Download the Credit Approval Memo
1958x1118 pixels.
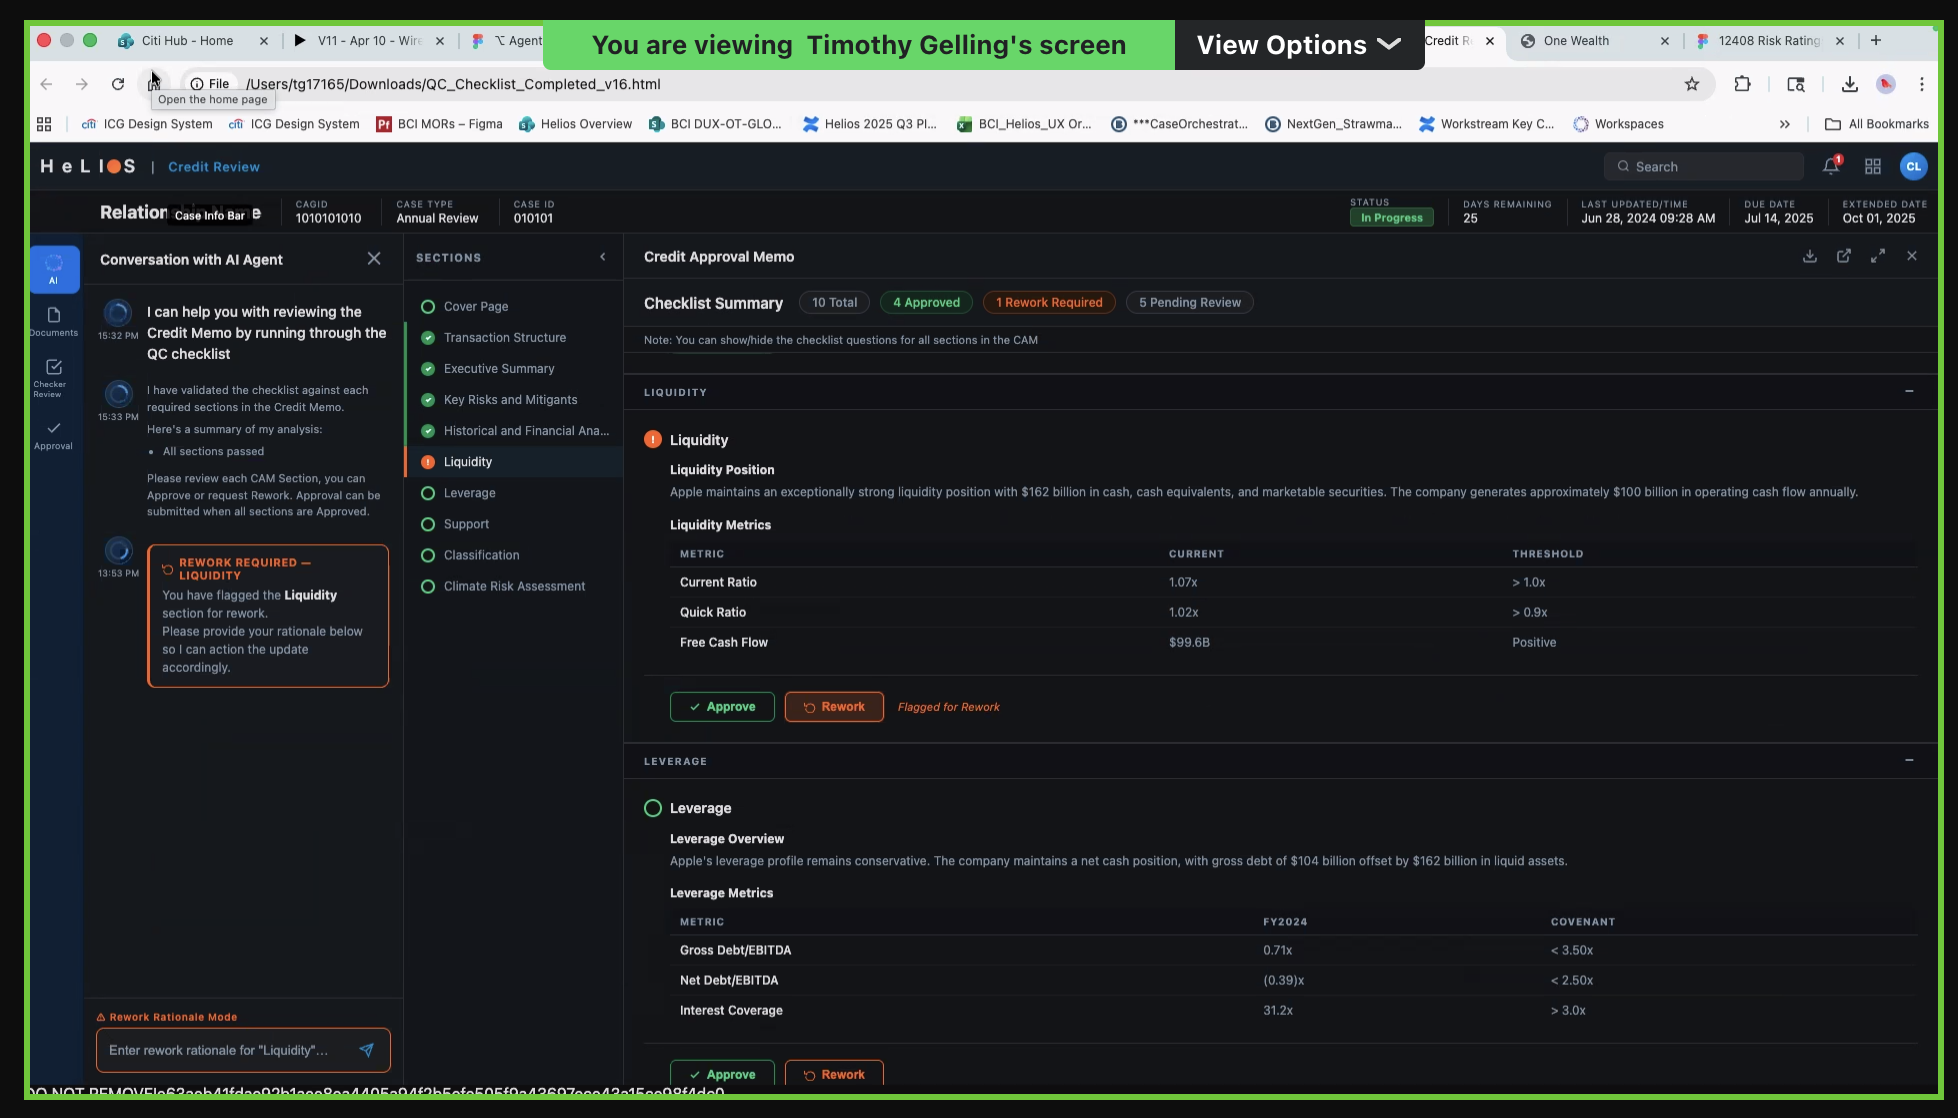click(x=1810, y=256)
